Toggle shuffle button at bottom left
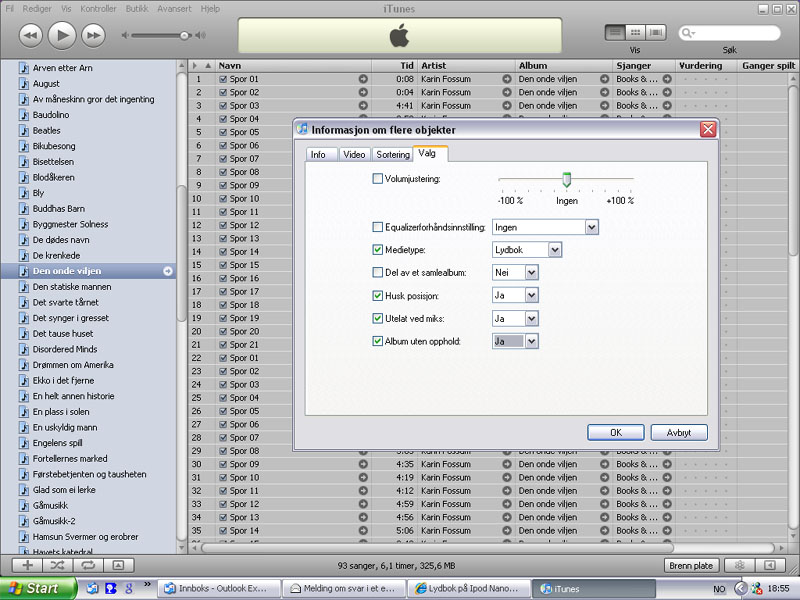800x600 pixels. tap(58, 565)
